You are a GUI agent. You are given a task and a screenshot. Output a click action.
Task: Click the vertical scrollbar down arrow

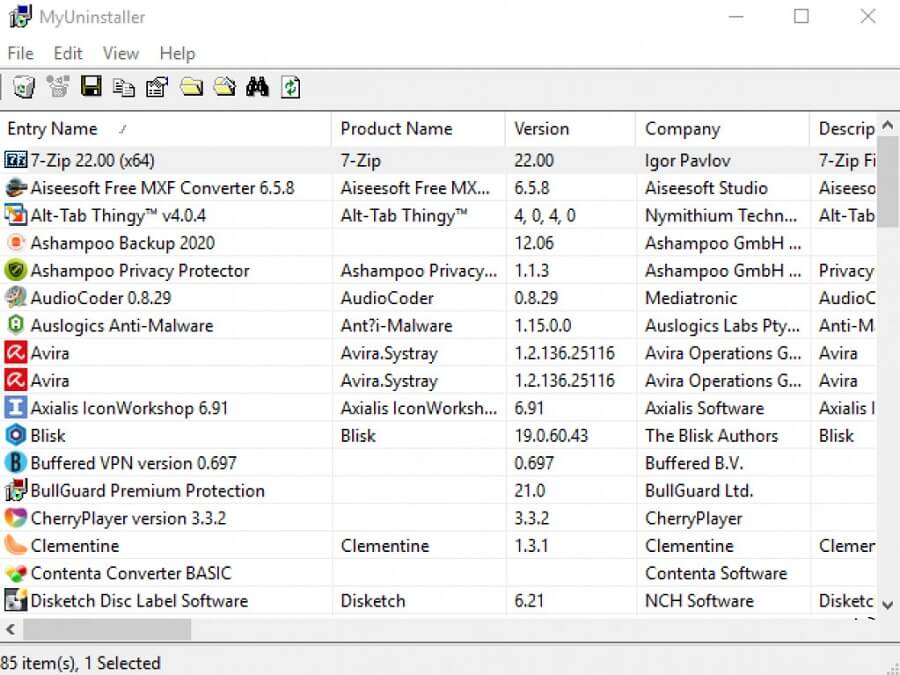tap(887, 603)
